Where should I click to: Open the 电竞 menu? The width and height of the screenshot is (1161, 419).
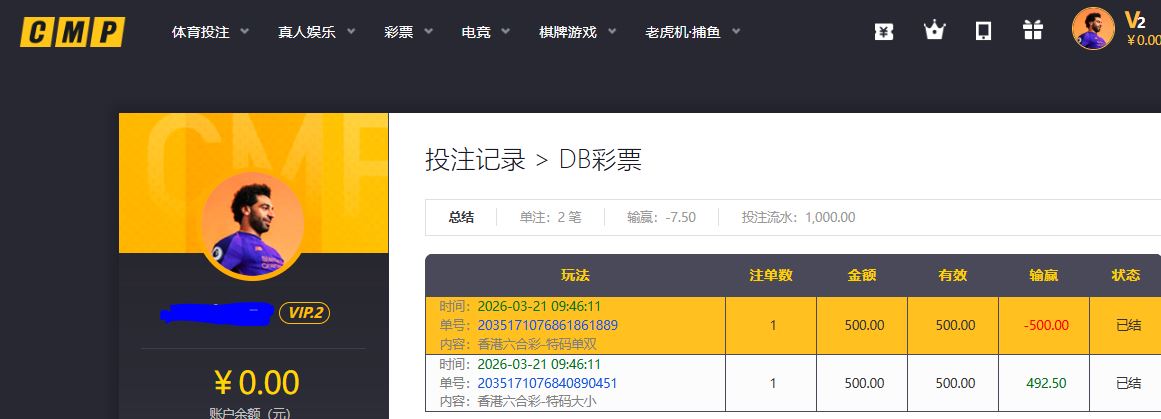tap(485, 32)
